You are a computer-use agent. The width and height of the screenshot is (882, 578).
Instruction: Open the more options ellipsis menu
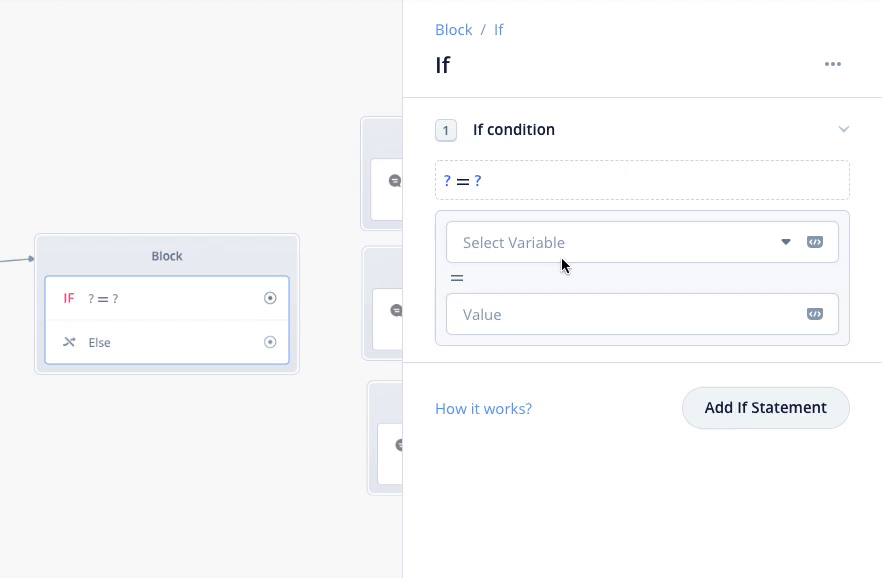(x=833, y=65)
